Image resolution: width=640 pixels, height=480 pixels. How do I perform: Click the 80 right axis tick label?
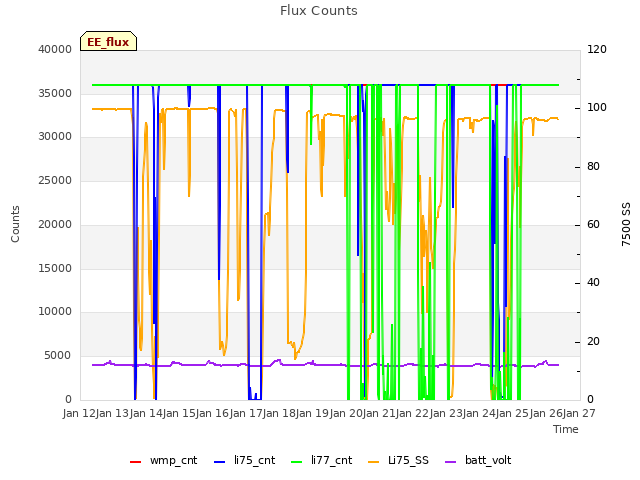point(593,167)
